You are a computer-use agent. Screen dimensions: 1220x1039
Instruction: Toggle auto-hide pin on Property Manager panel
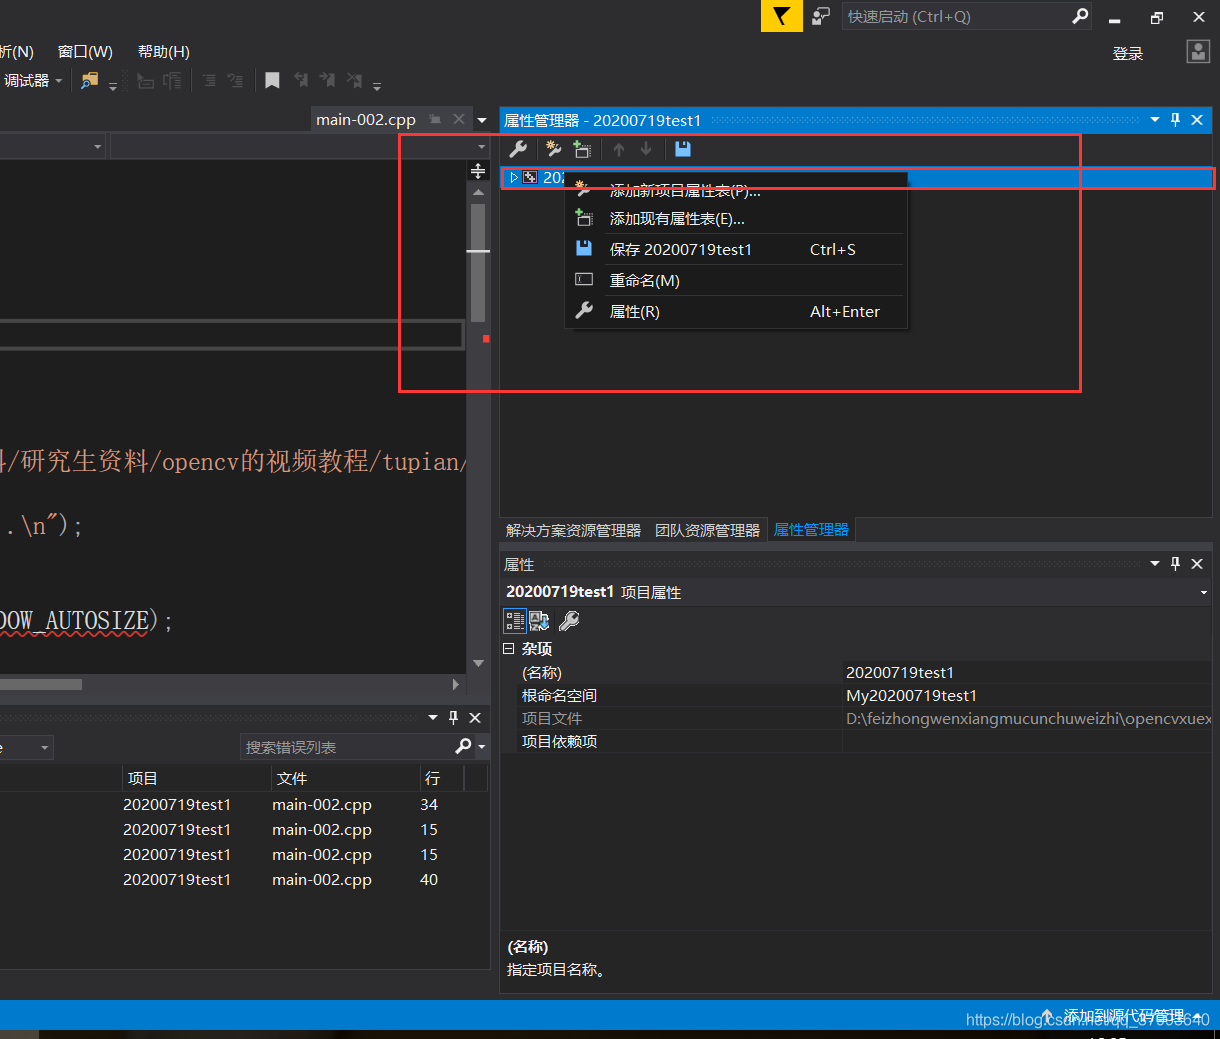click(x=1174, y=119)
